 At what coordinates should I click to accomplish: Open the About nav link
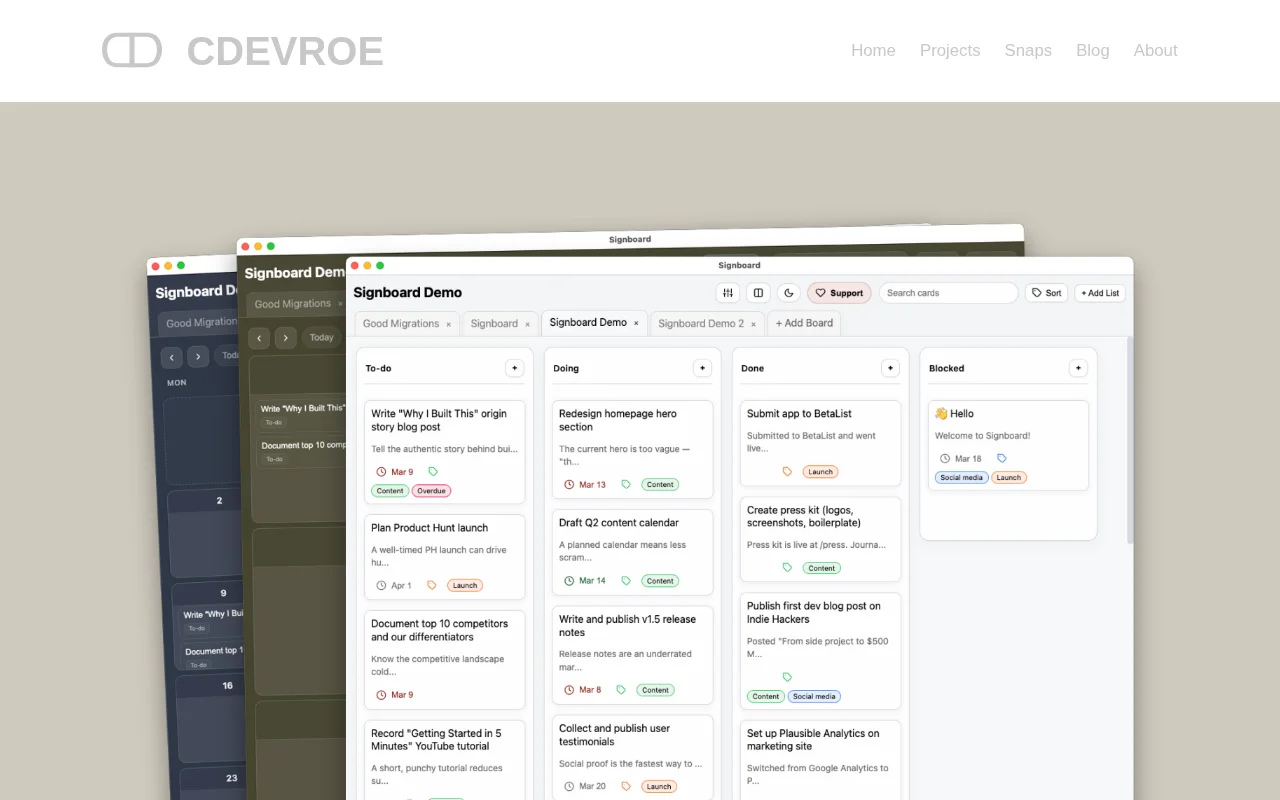tap(1156, 51)
